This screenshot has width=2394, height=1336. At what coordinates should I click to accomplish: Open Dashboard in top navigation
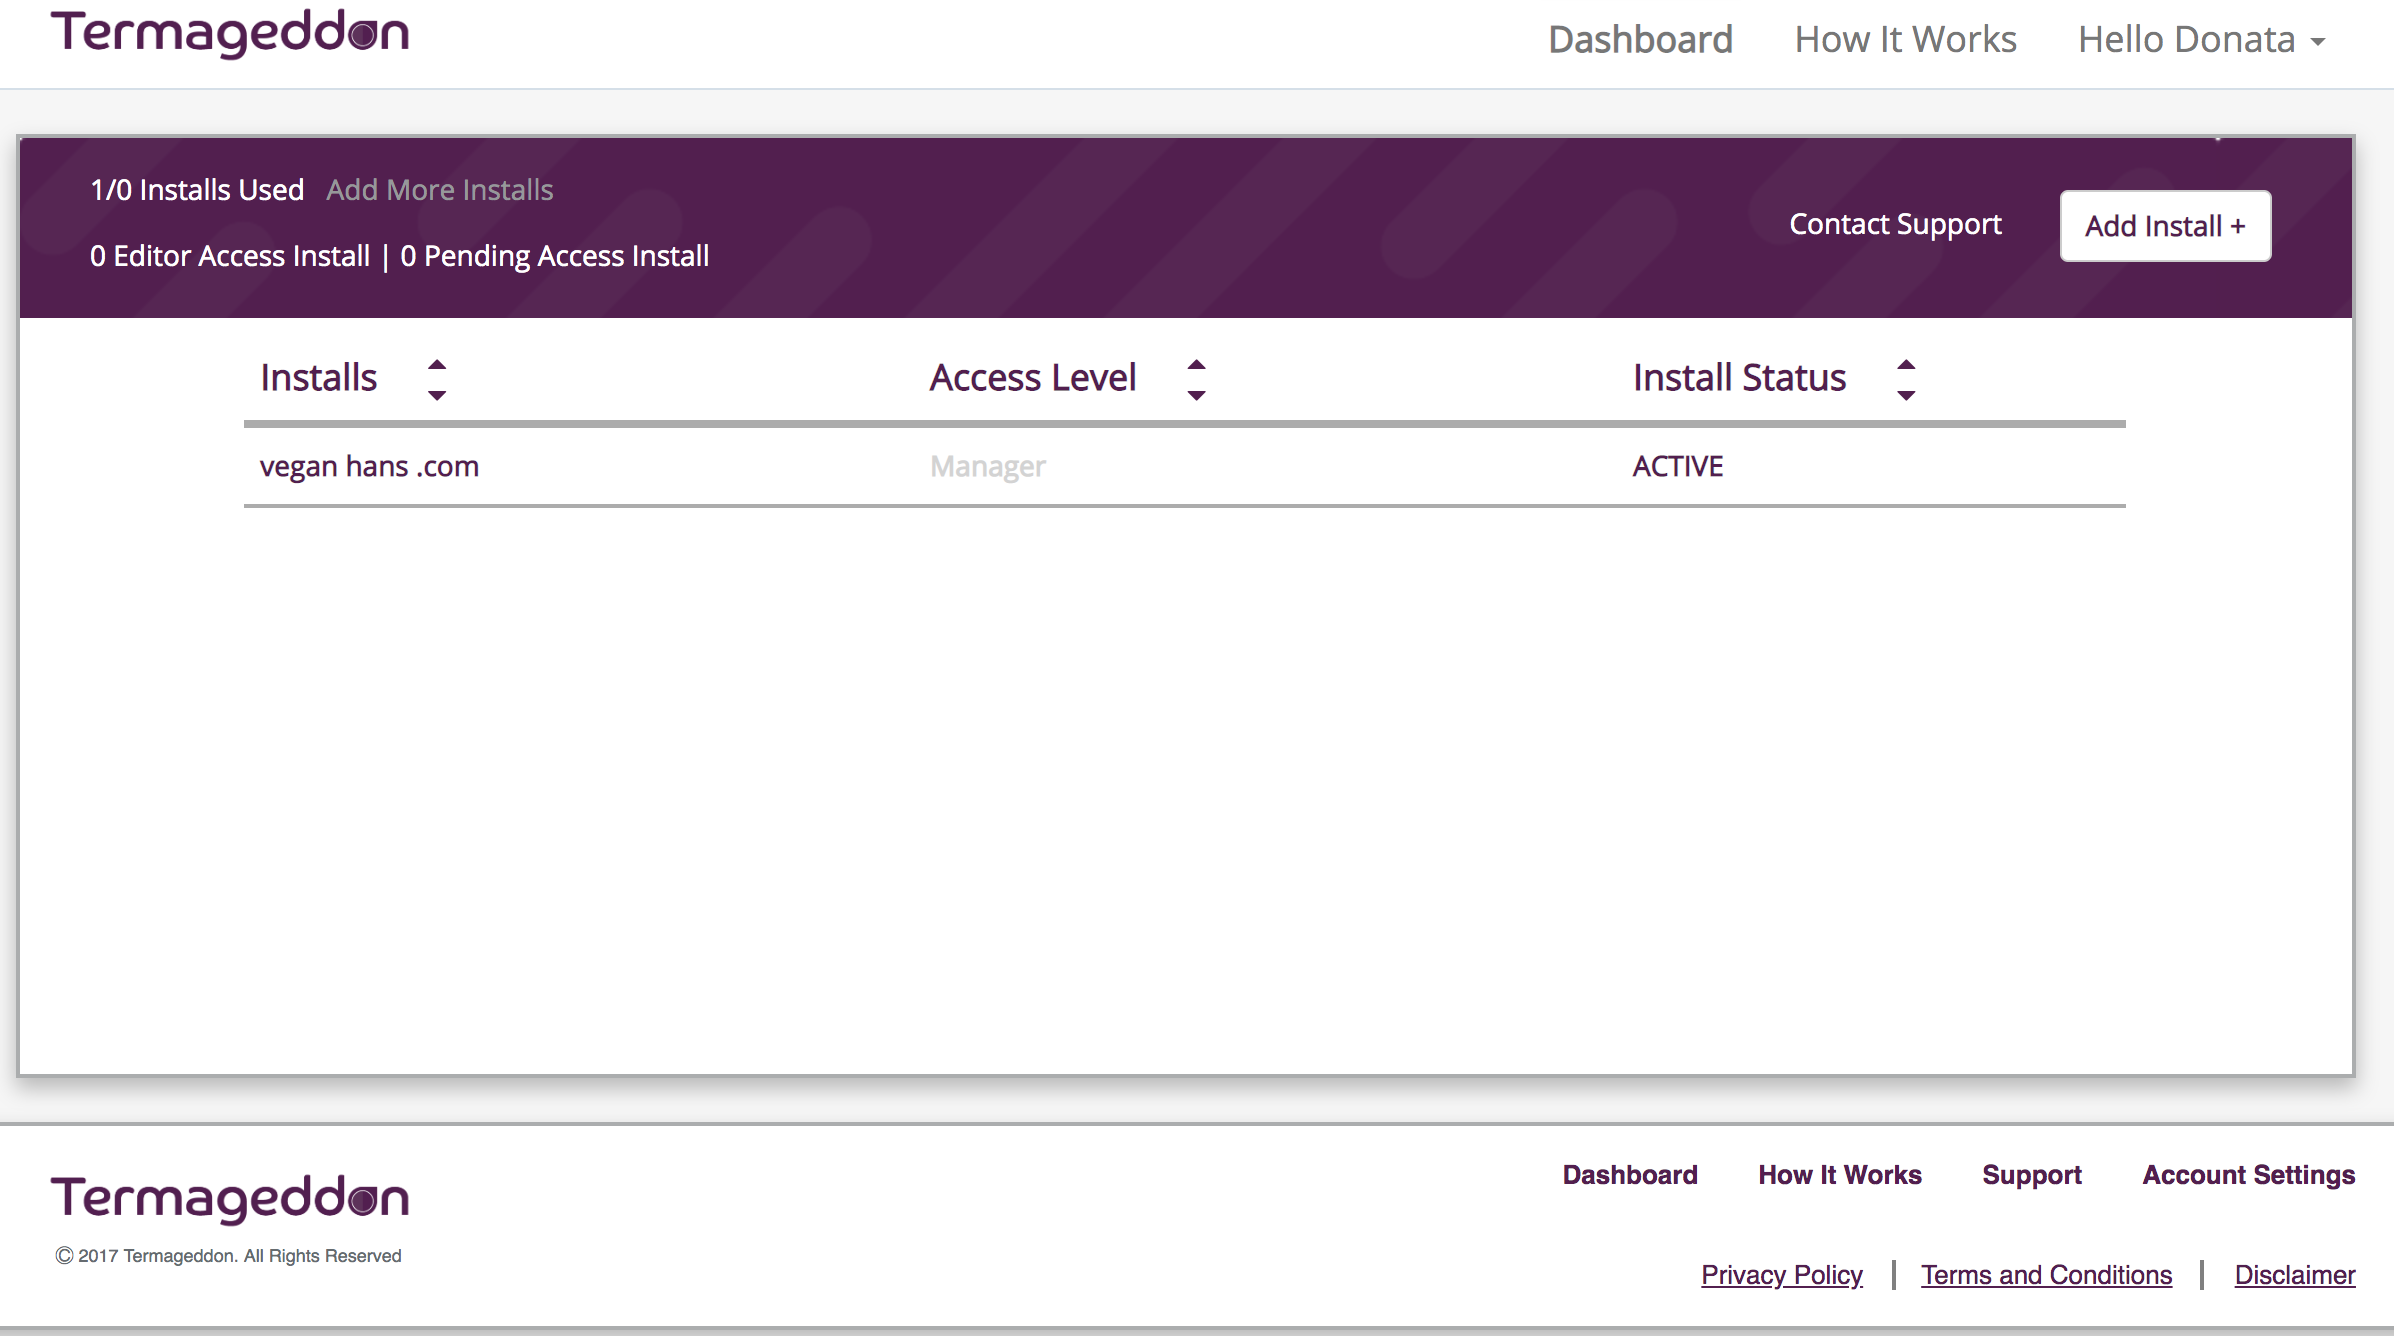click(x=1640, y=40)
